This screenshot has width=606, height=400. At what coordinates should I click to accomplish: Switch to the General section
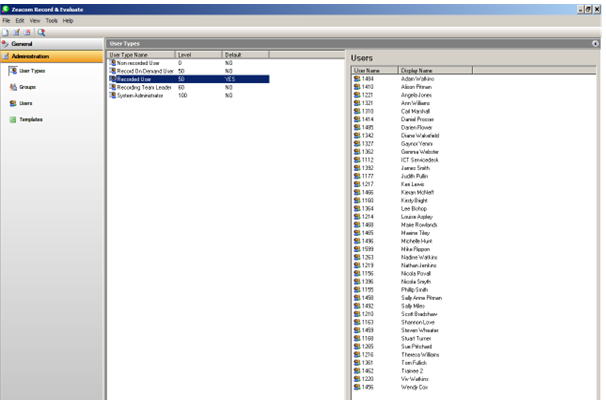click(52, 44)
